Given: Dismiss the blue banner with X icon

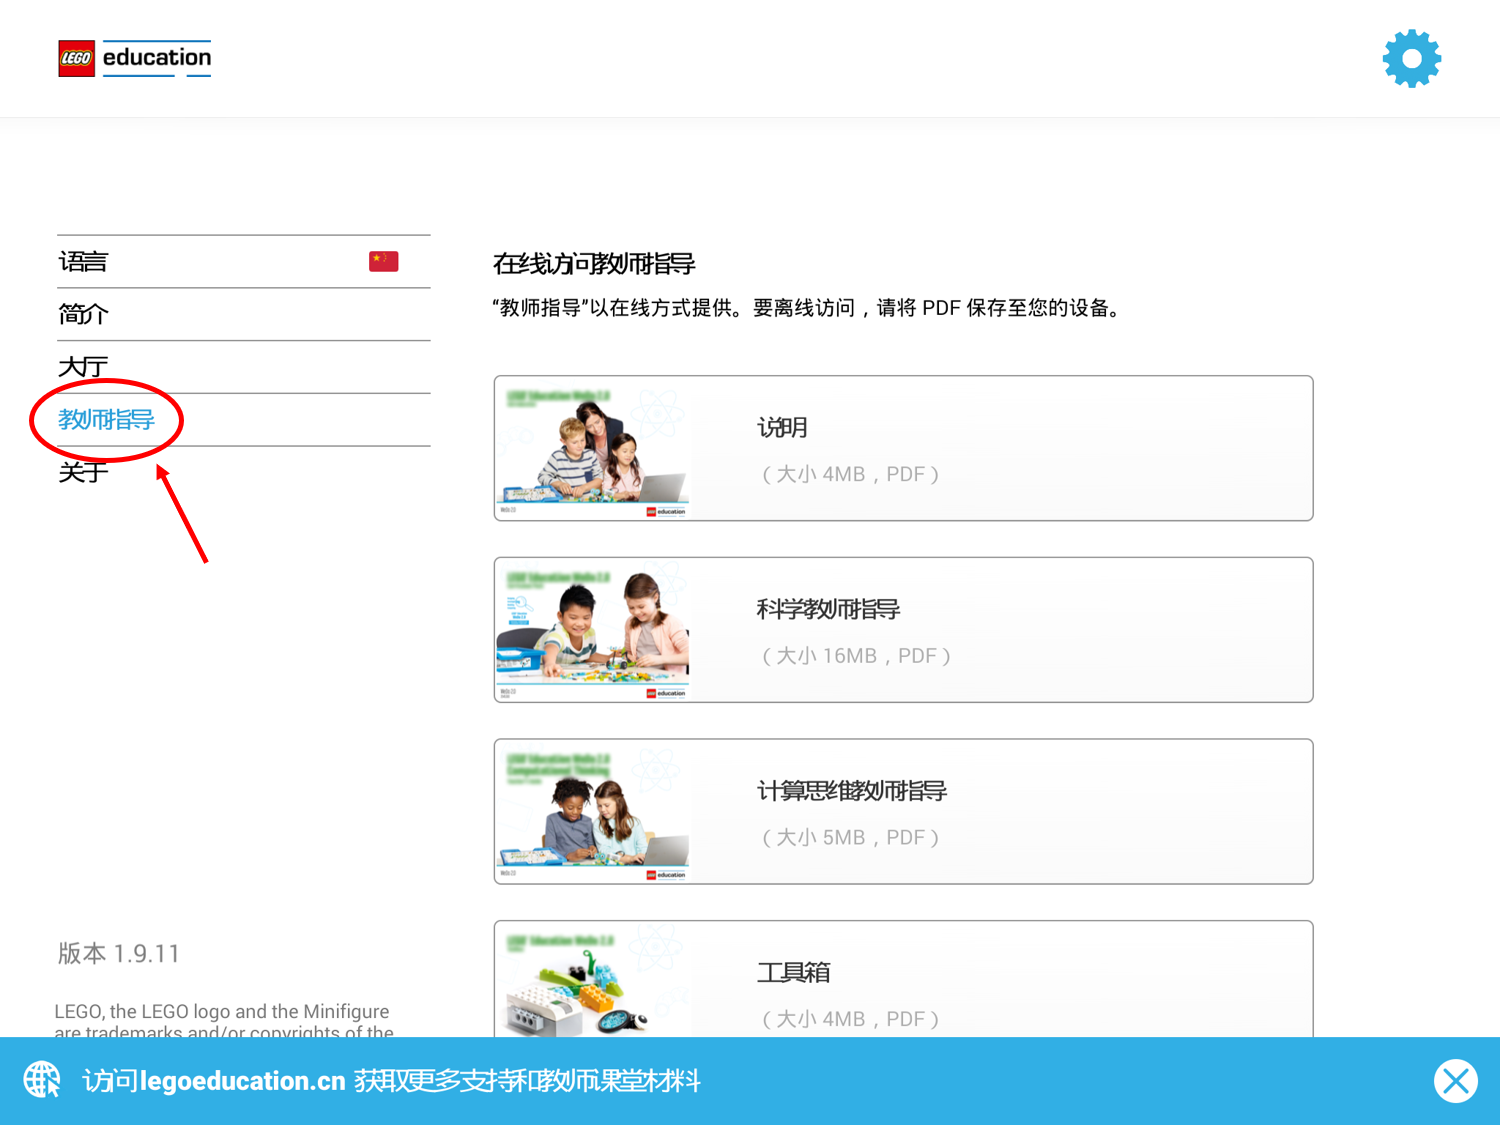Looking at the screenshot, I should pyautogui.click(x=1455, y=1081).
